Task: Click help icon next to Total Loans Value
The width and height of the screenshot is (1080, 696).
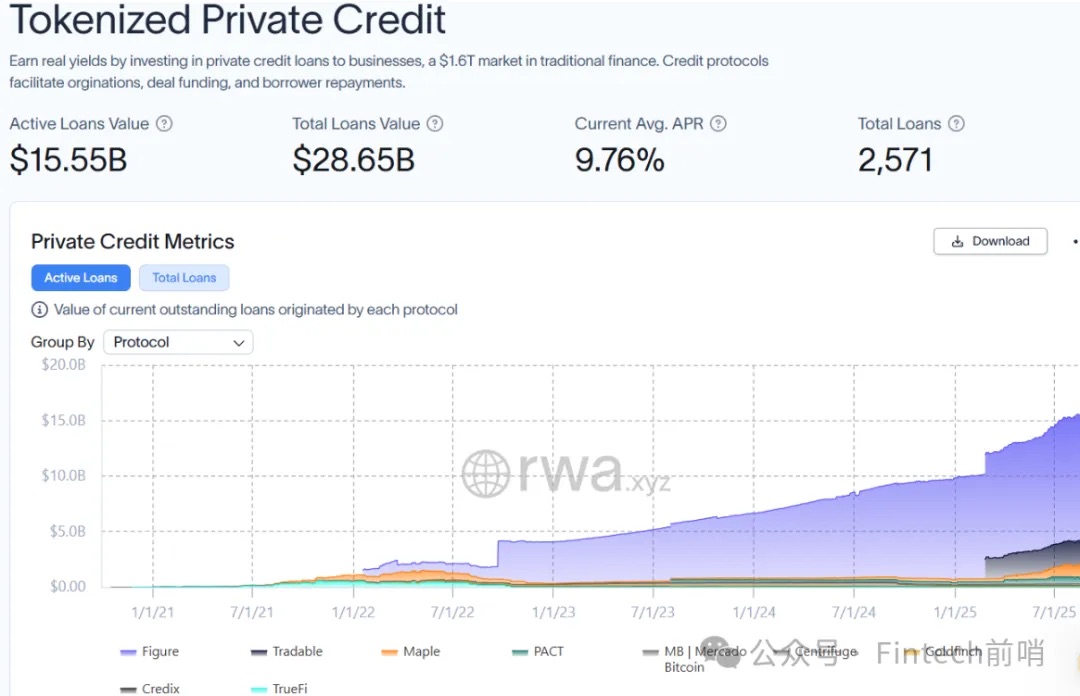Action: (435, 124)
